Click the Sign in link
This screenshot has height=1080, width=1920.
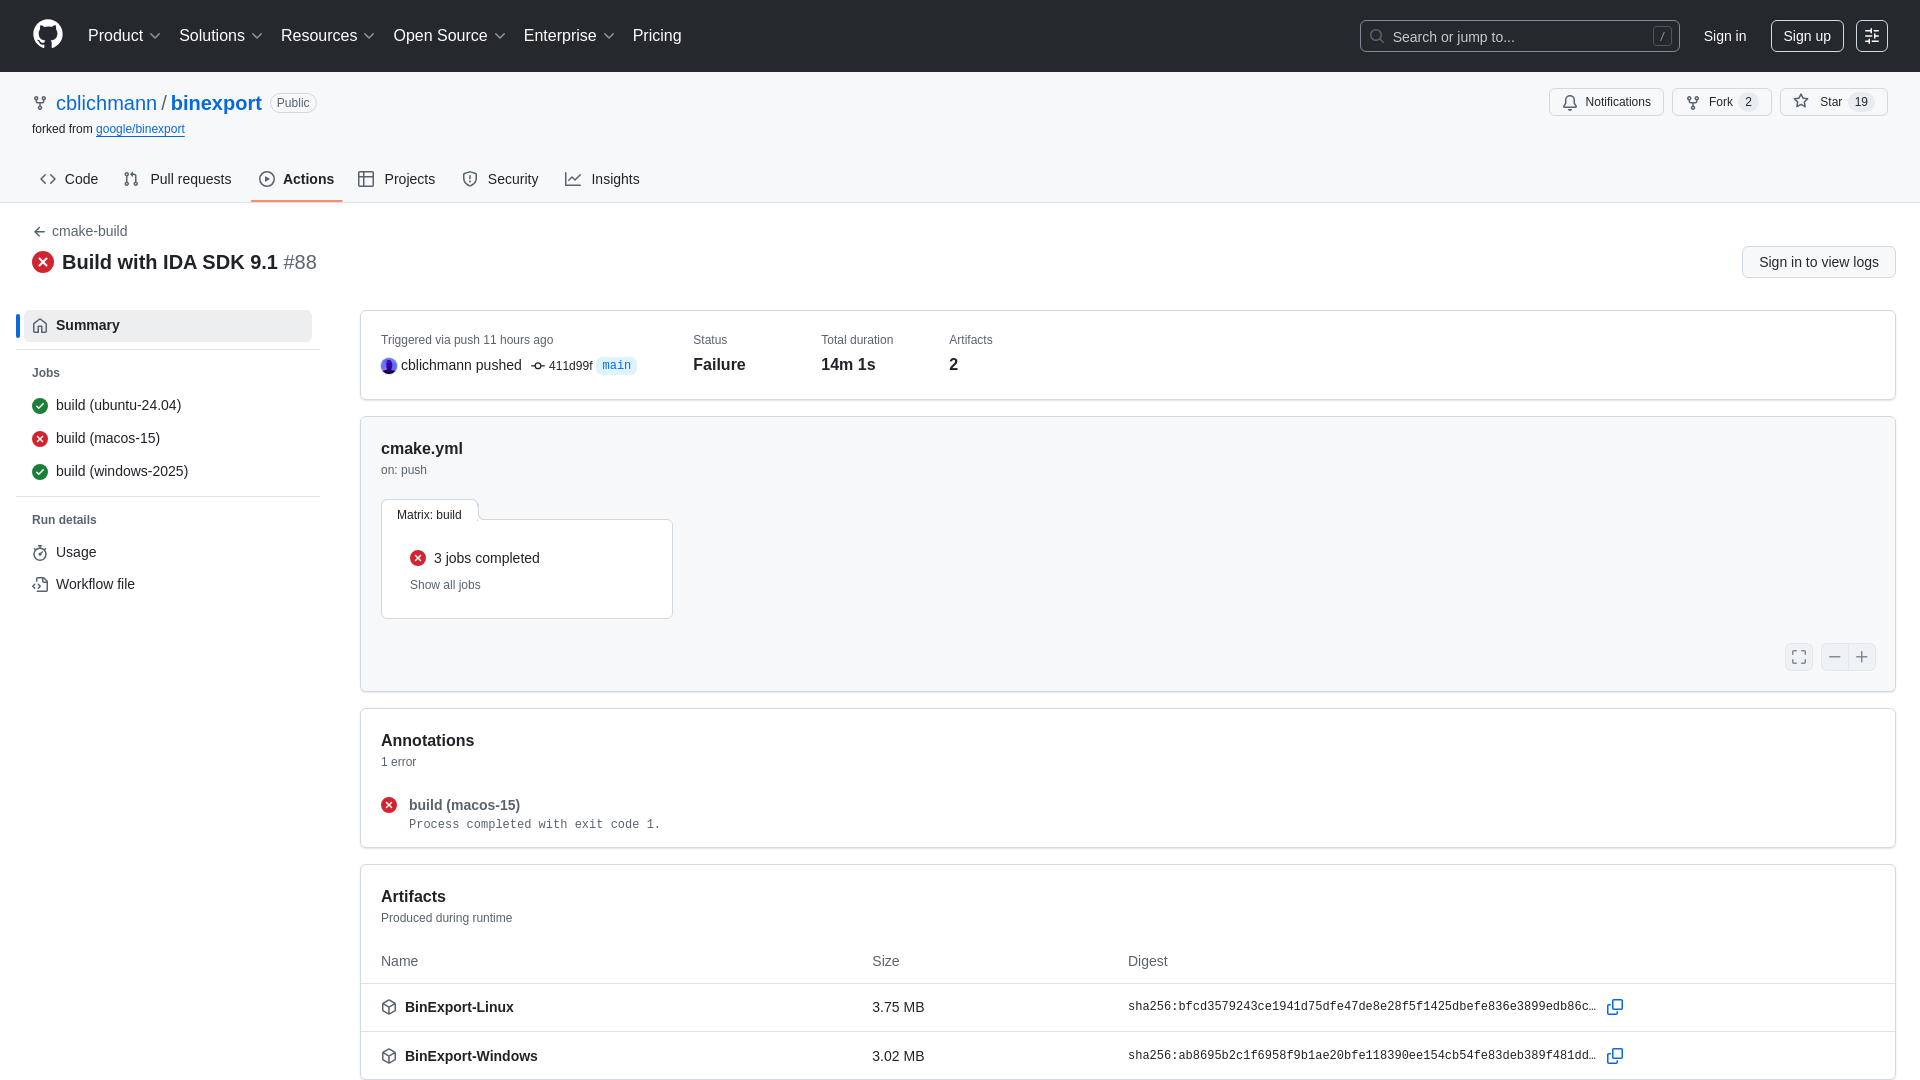coord(1725,36)
